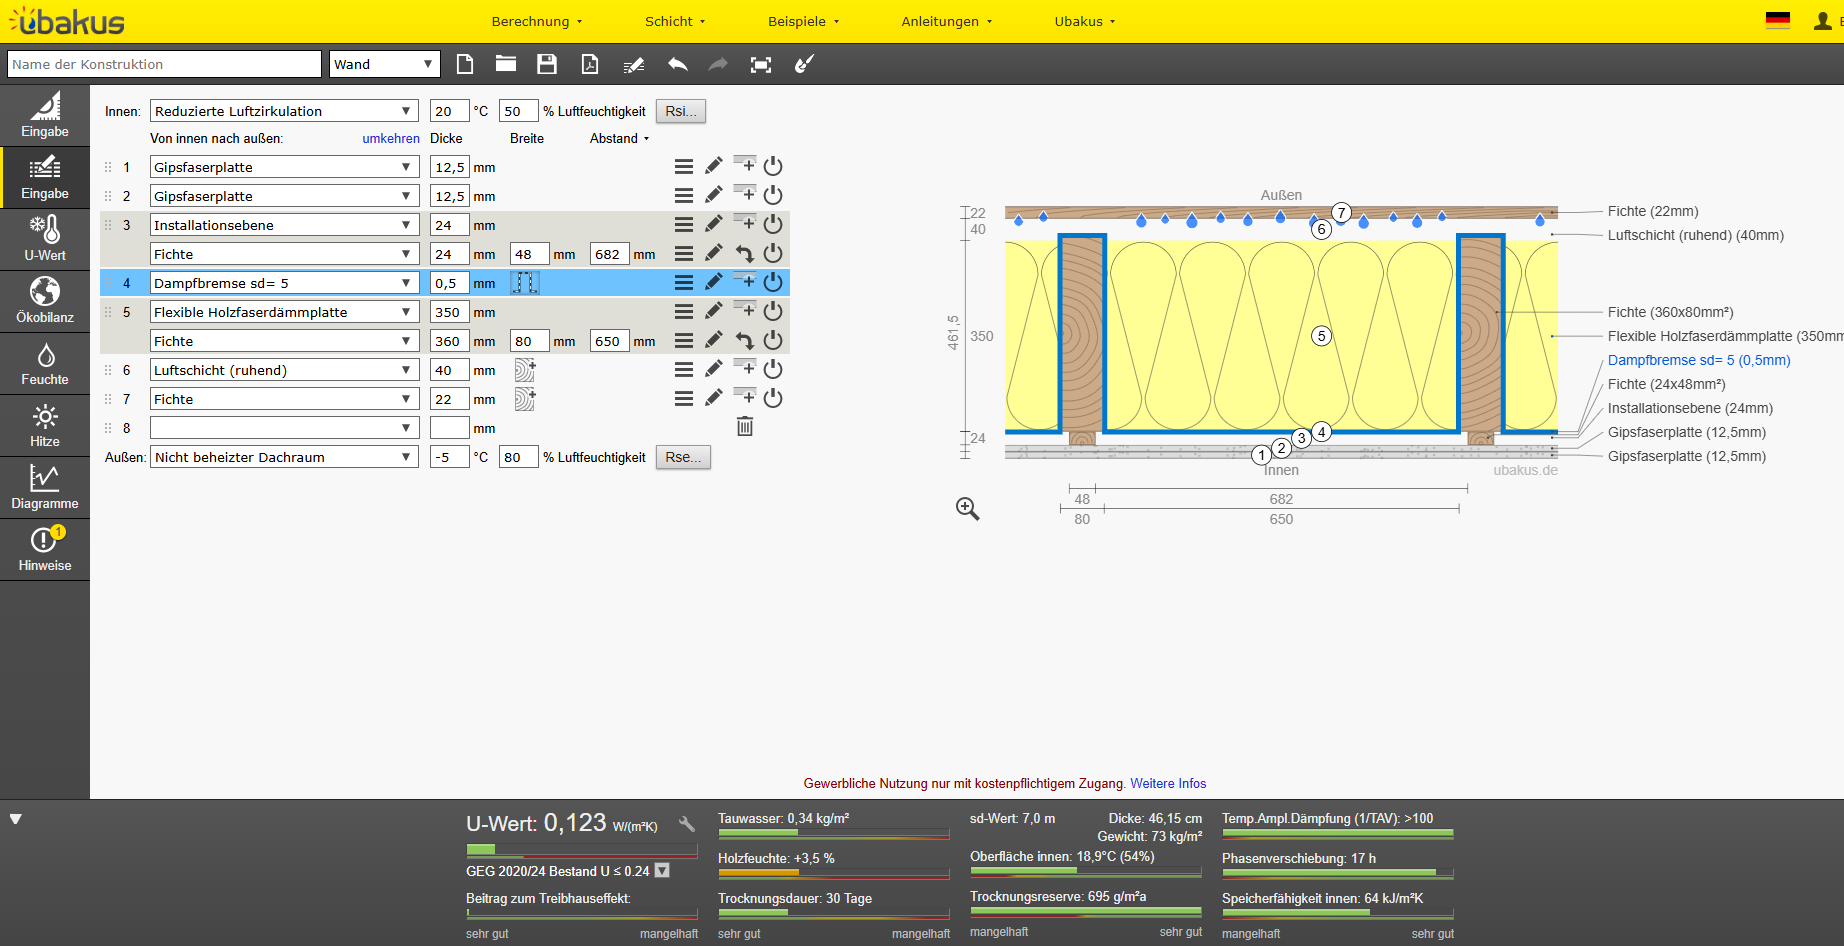1844x946 pixels.
Task: Disable the Fichte 24 mm sub-layer
Action: pos(773,254)
